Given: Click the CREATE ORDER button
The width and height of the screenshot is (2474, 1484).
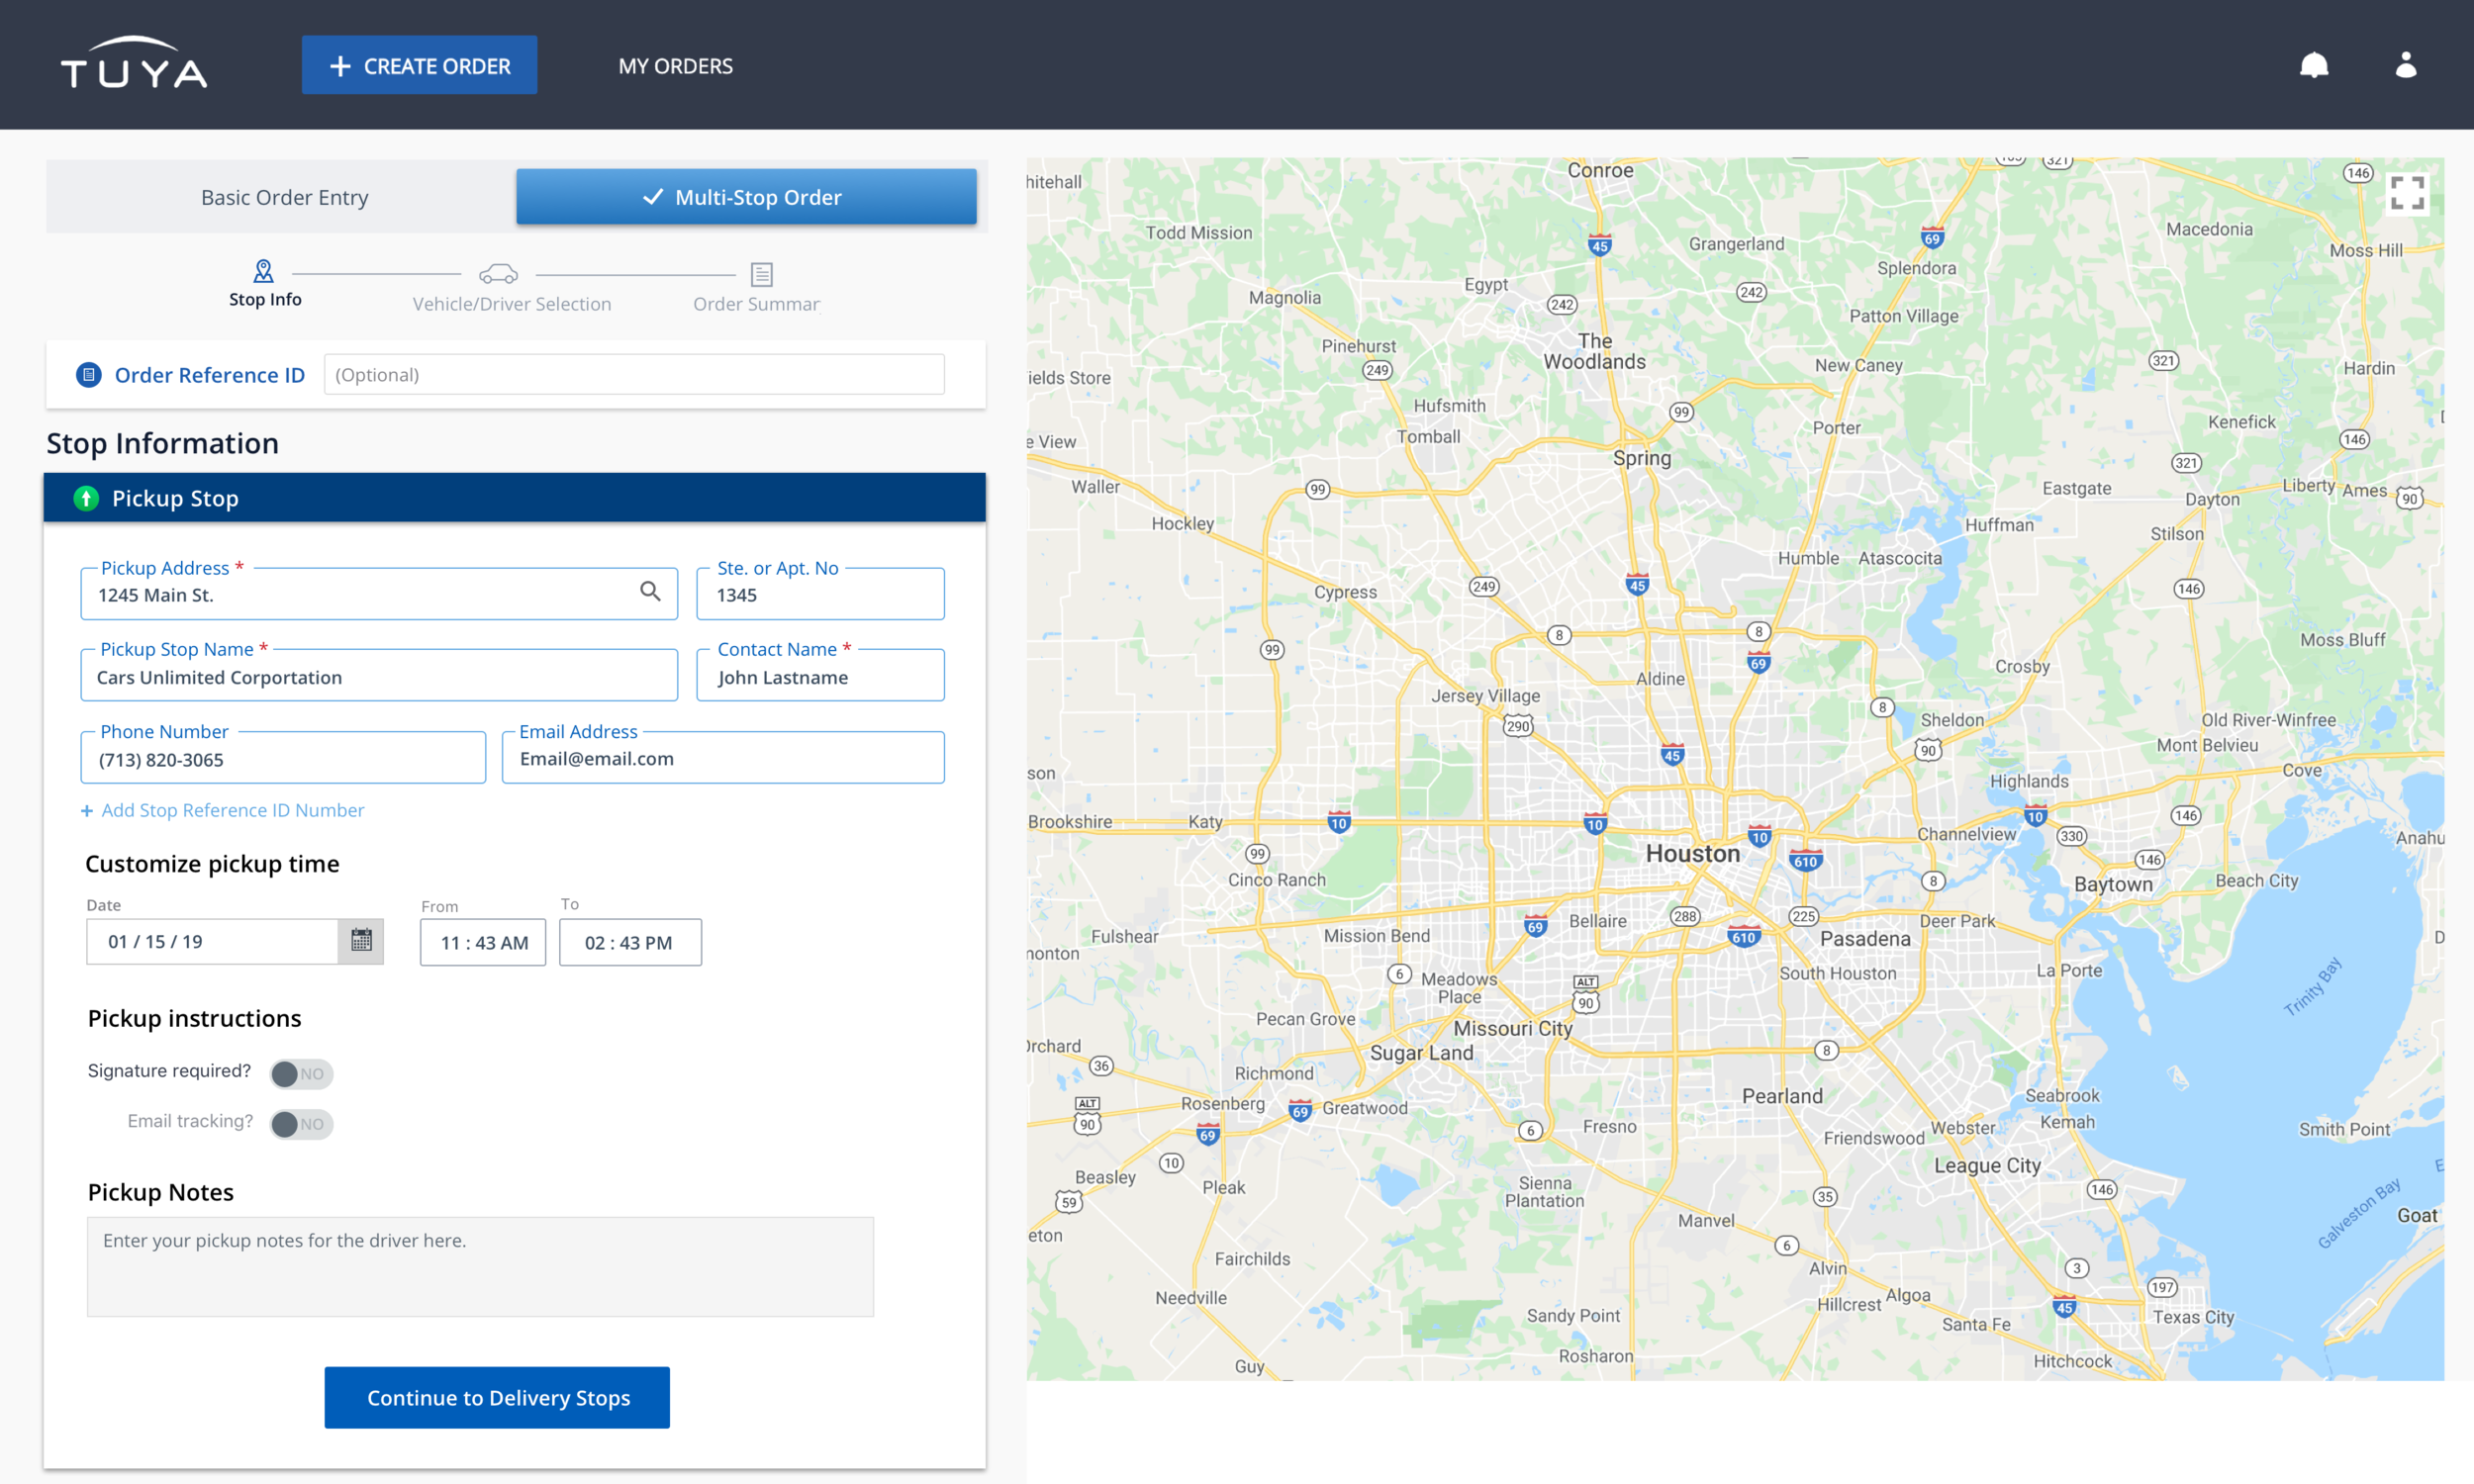Looking at the screenshot, I should [419, 65].
